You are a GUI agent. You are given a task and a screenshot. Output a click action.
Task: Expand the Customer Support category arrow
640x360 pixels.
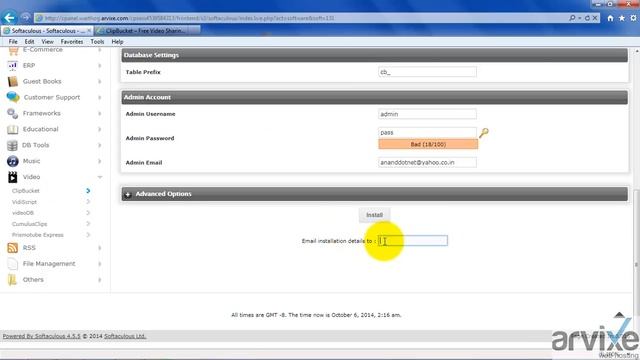(100, 97)
